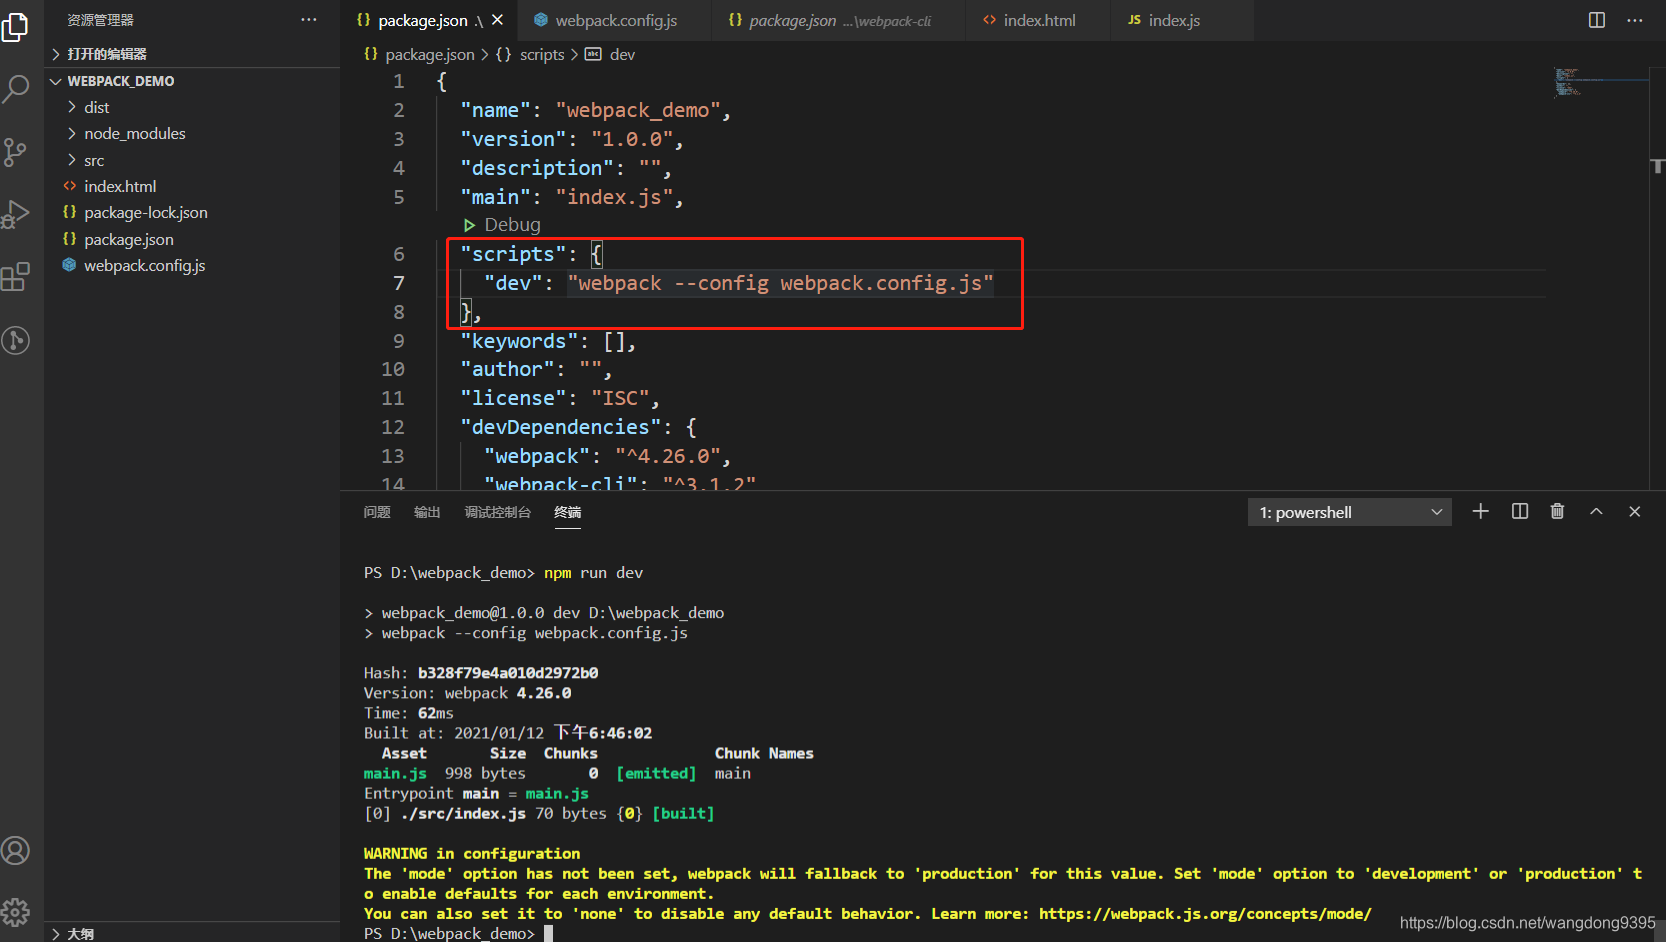Open the Accounts icon at sidebar bottom
This screenshot has width=1666, height=942.
[16, 851]
